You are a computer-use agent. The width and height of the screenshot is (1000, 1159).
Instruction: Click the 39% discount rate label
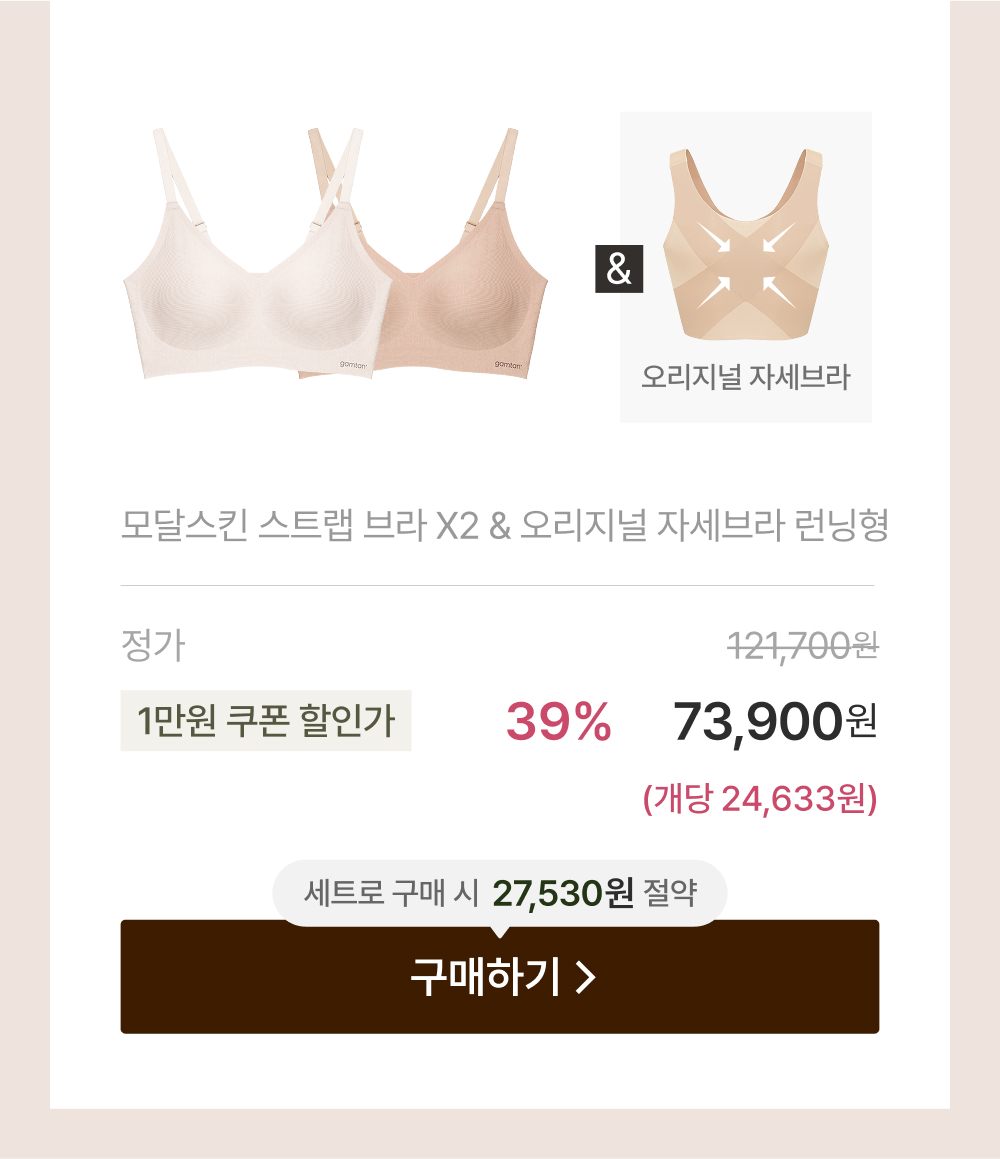559,721
